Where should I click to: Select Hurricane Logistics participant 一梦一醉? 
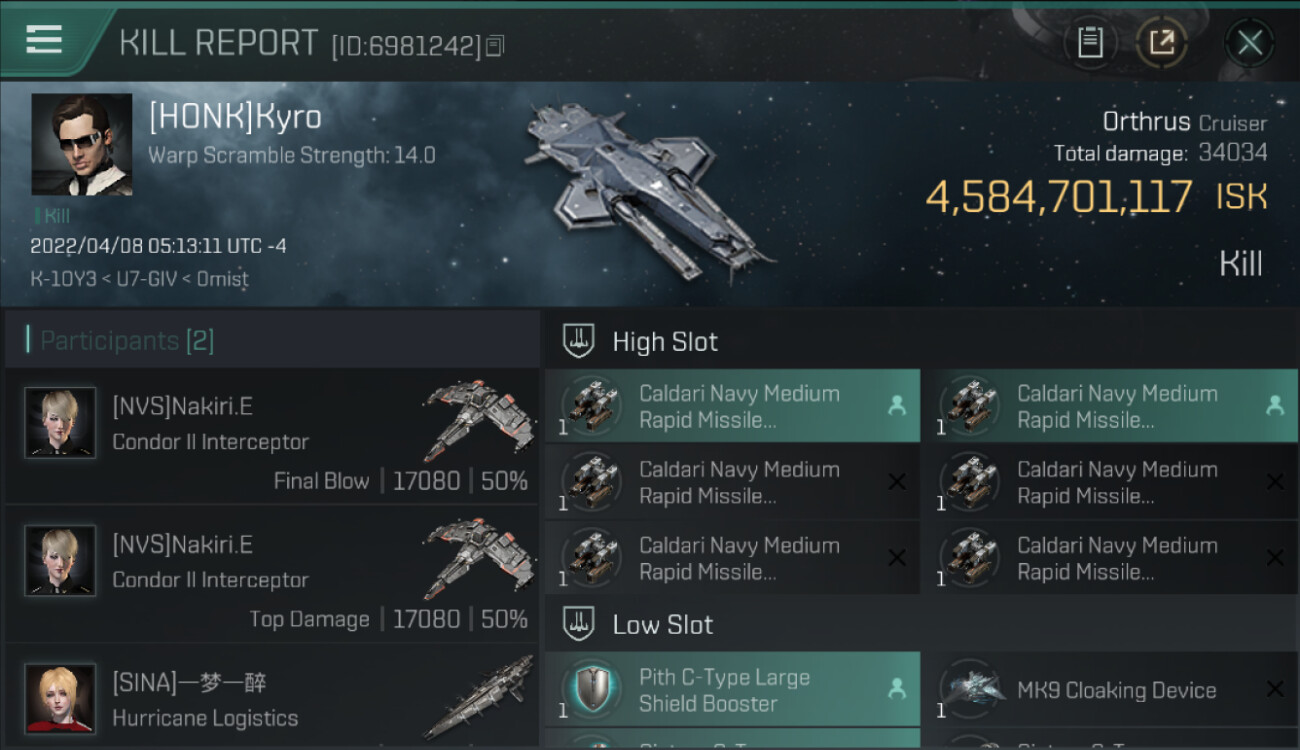pos(272,700)
